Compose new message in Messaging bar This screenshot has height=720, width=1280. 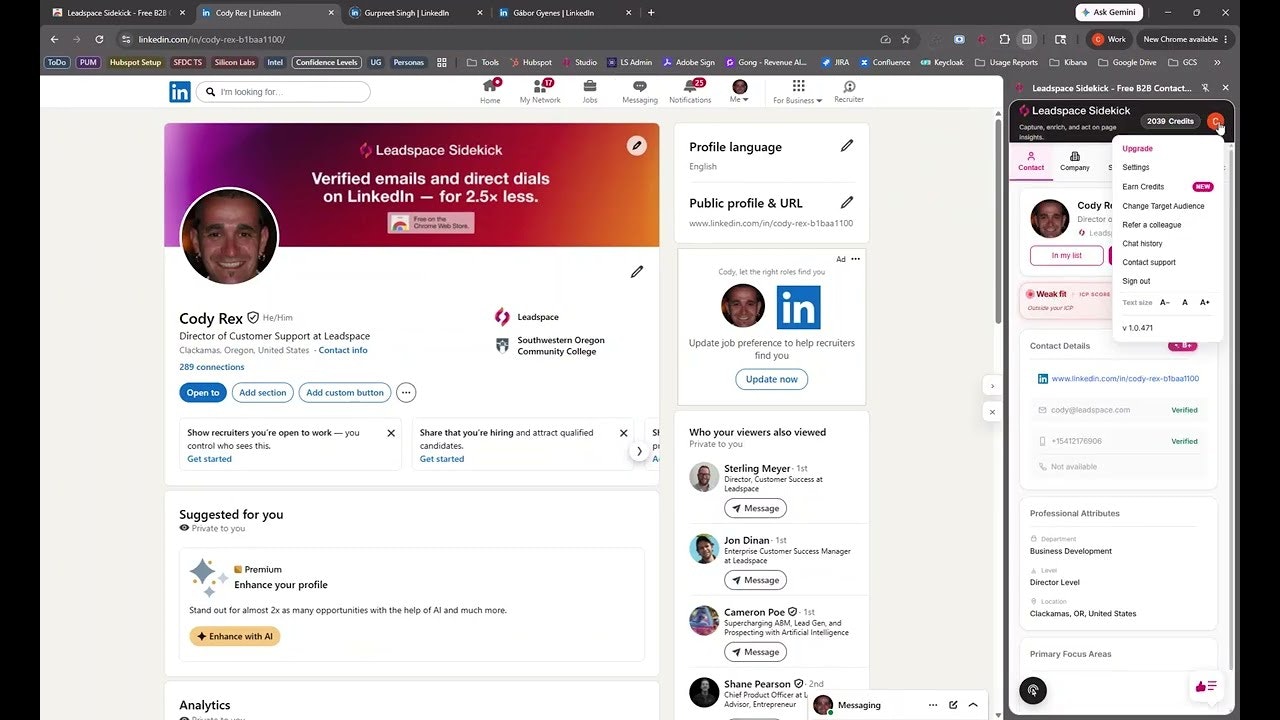point(953,705)
